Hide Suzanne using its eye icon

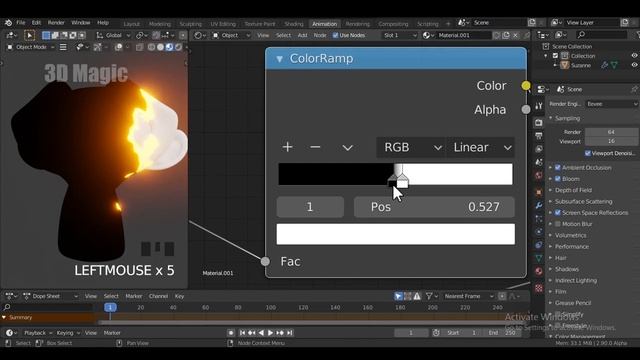point(634,65)
